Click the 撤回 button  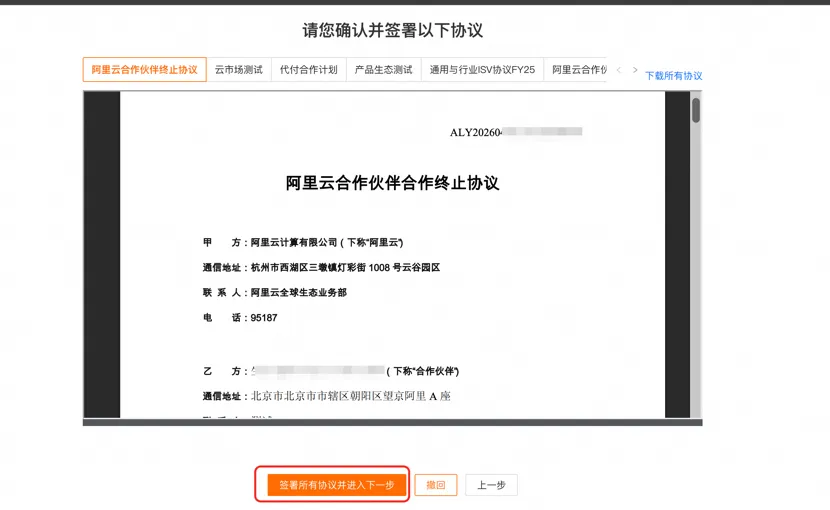pyautogui.click(x=436, y=485)
